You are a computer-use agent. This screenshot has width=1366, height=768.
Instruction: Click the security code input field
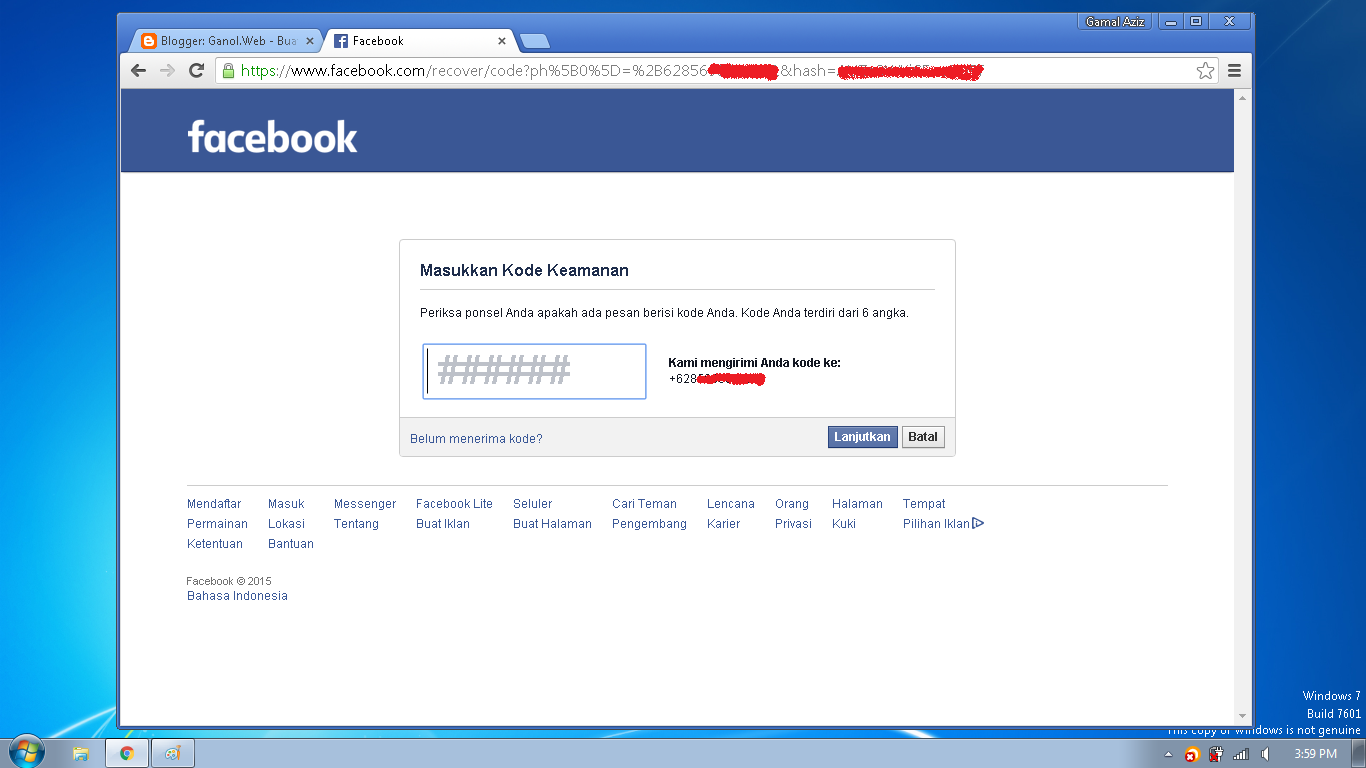click(534, 371)
